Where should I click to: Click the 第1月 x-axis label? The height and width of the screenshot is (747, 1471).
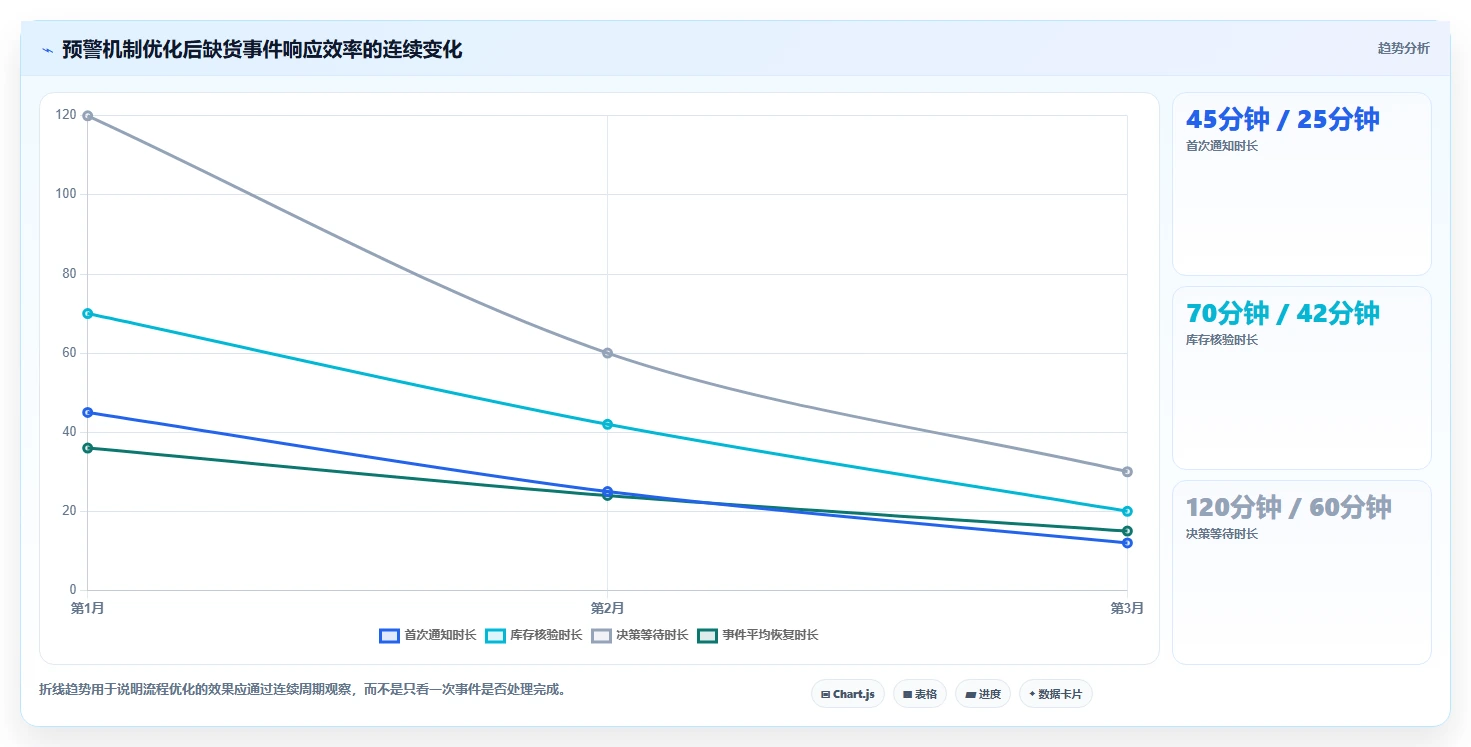tap(88, 608)
